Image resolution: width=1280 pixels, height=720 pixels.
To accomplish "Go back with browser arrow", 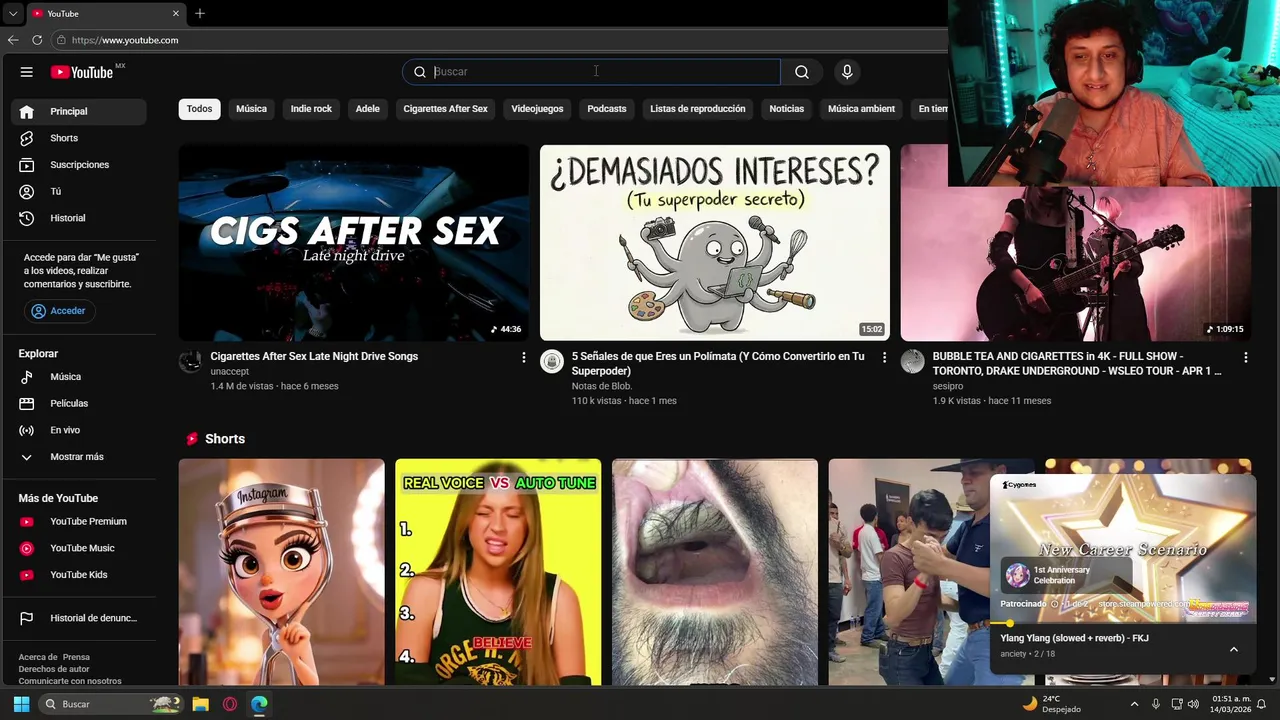I will coord(13,40).
